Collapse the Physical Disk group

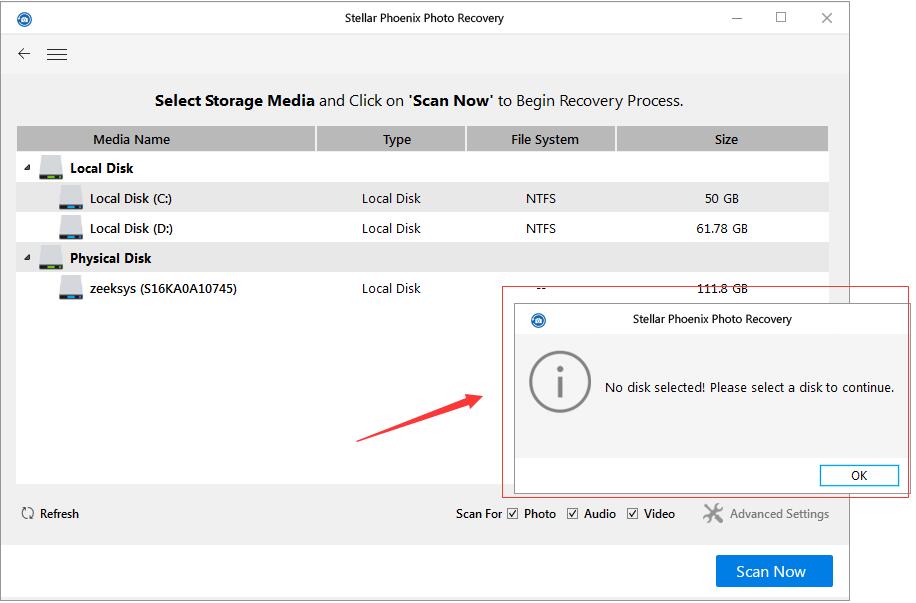click(x=27, y=258)
